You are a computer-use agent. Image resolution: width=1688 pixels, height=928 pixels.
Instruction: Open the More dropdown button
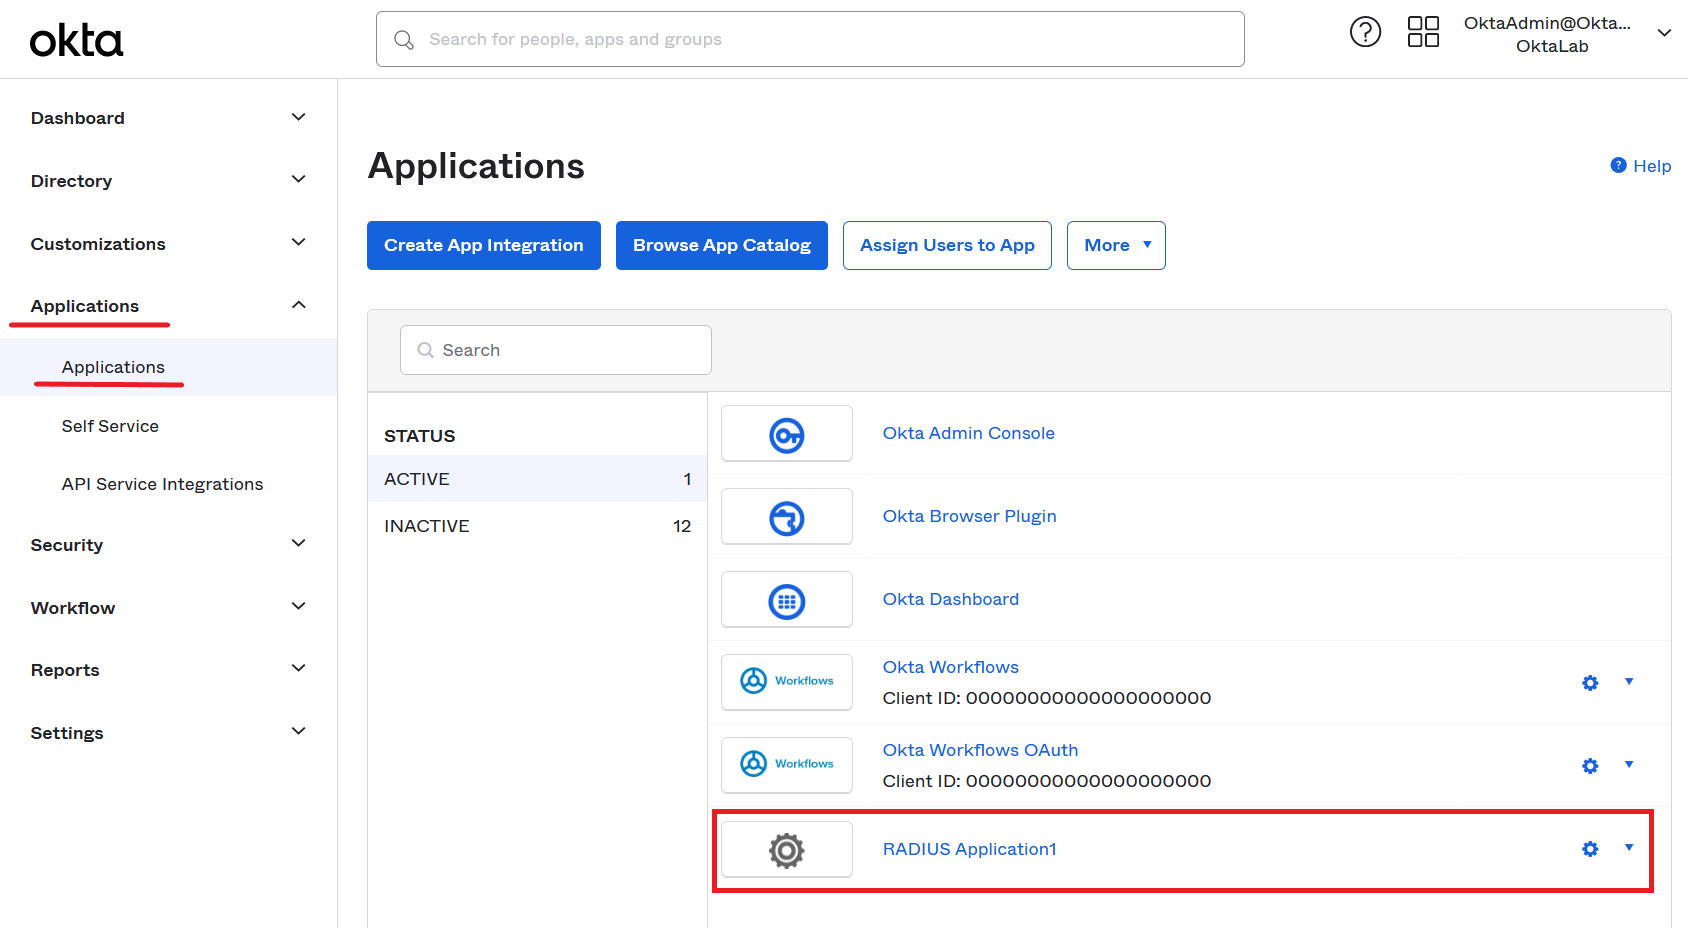coord(1116,245)
